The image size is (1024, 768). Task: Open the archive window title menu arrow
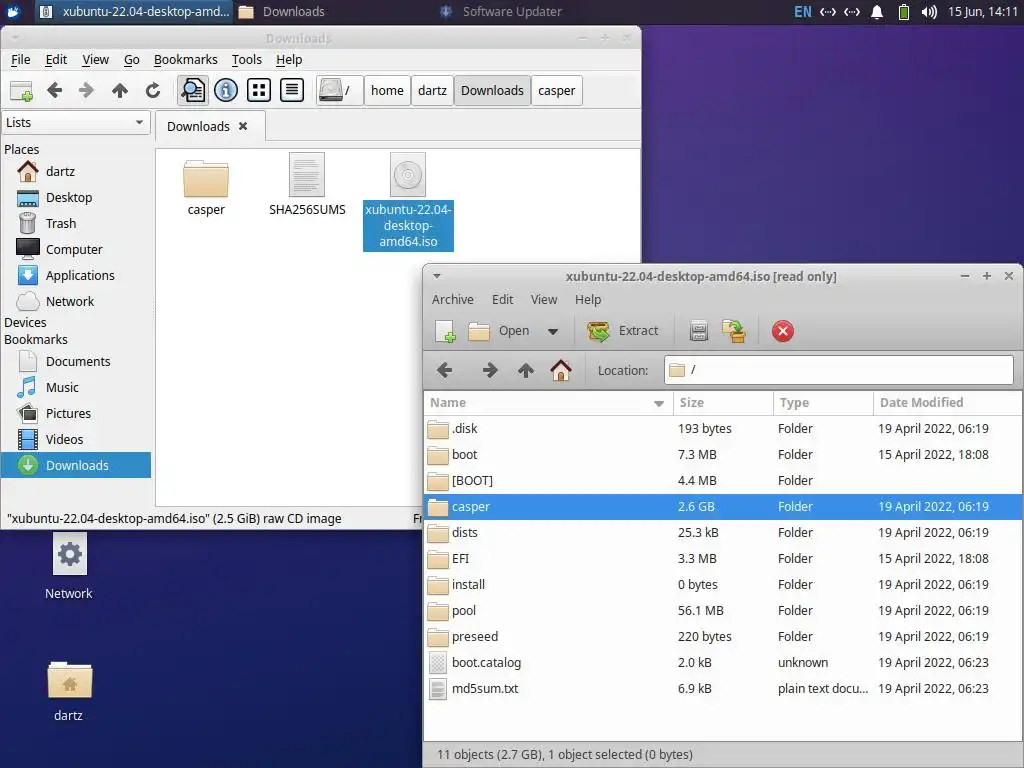(437, 276)
